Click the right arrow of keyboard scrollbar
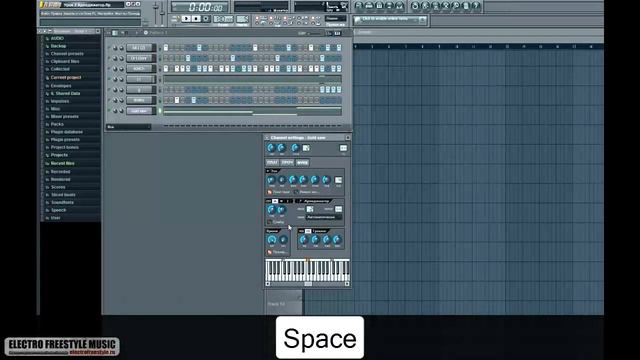The image size is (640, 360). [347, 284]
